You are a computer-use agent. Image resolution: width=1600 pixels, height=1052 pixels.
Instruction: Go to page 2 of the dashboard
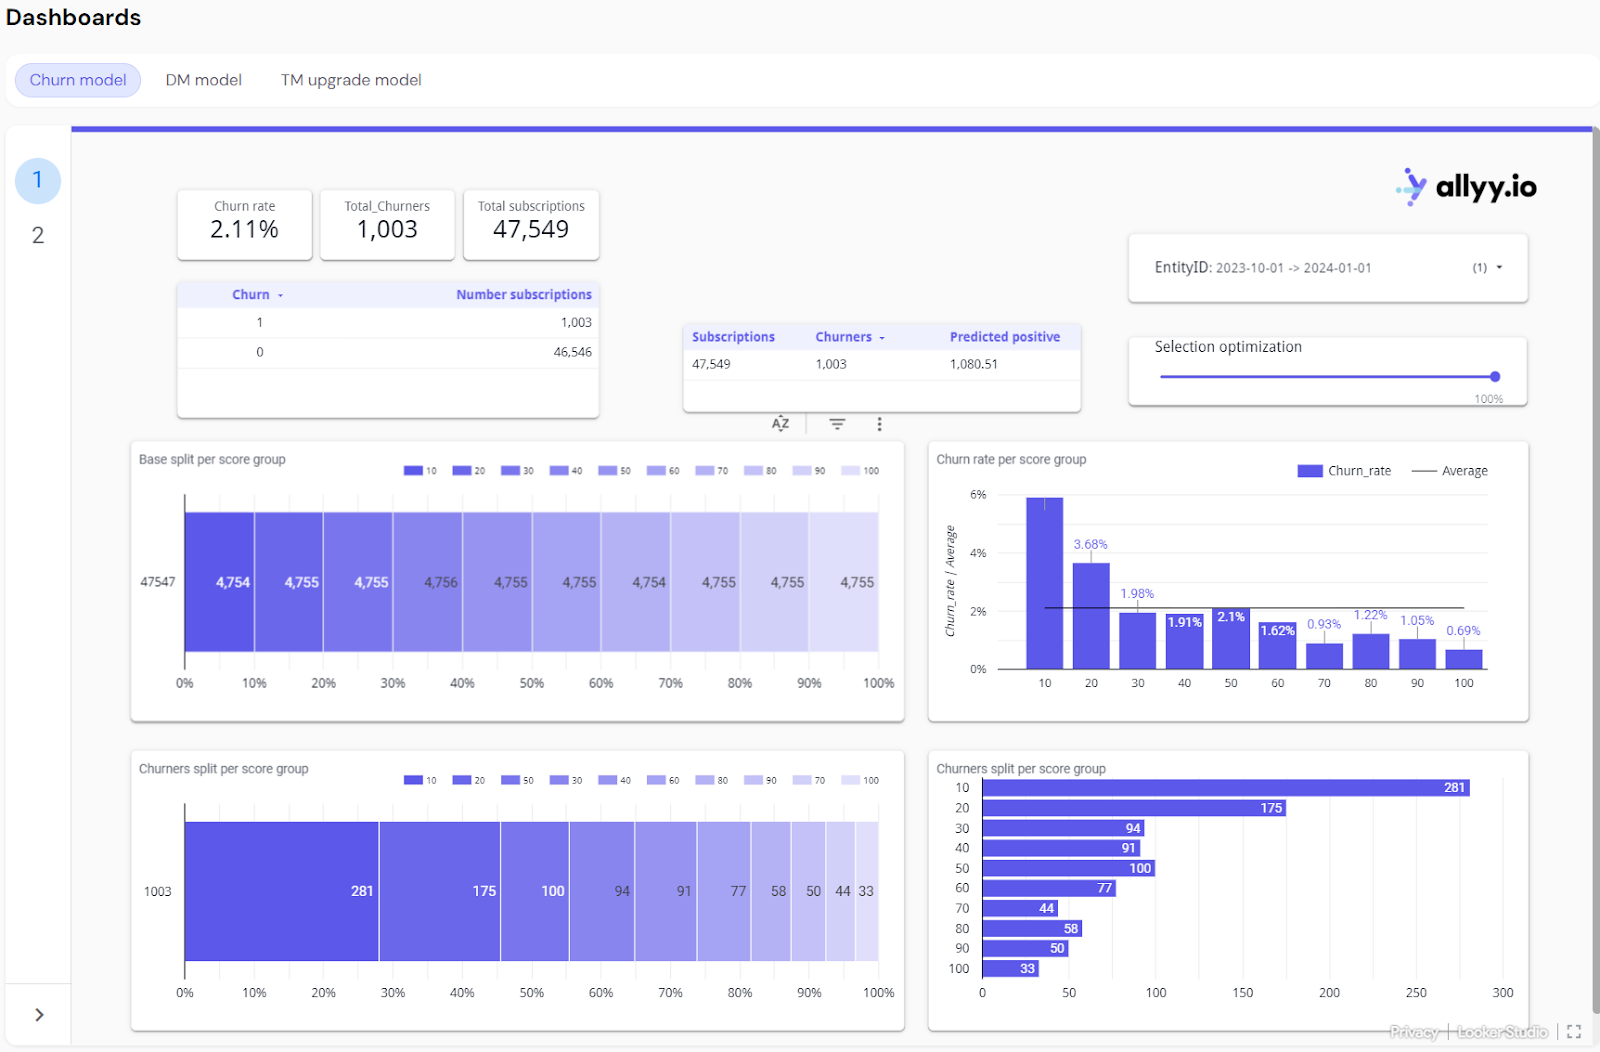coord(38,234)
